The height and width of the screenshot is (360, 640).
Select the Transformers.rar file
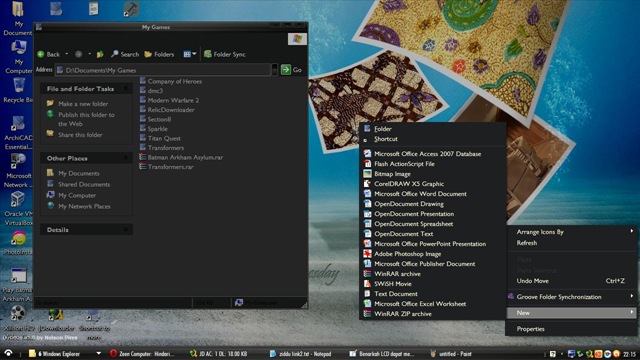[x=166, y=167]
